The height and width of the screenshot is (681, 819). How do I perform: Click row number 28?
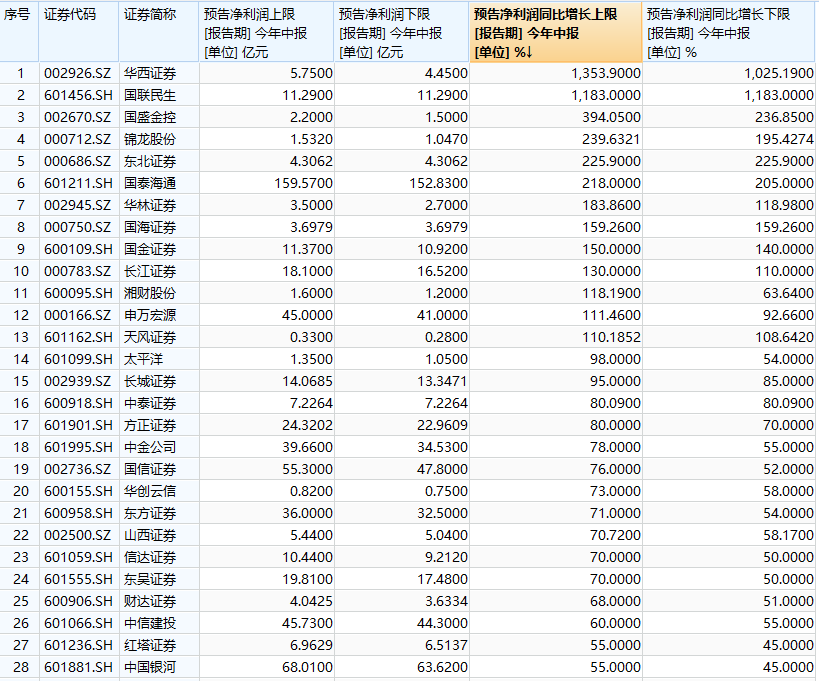[19, 666]
